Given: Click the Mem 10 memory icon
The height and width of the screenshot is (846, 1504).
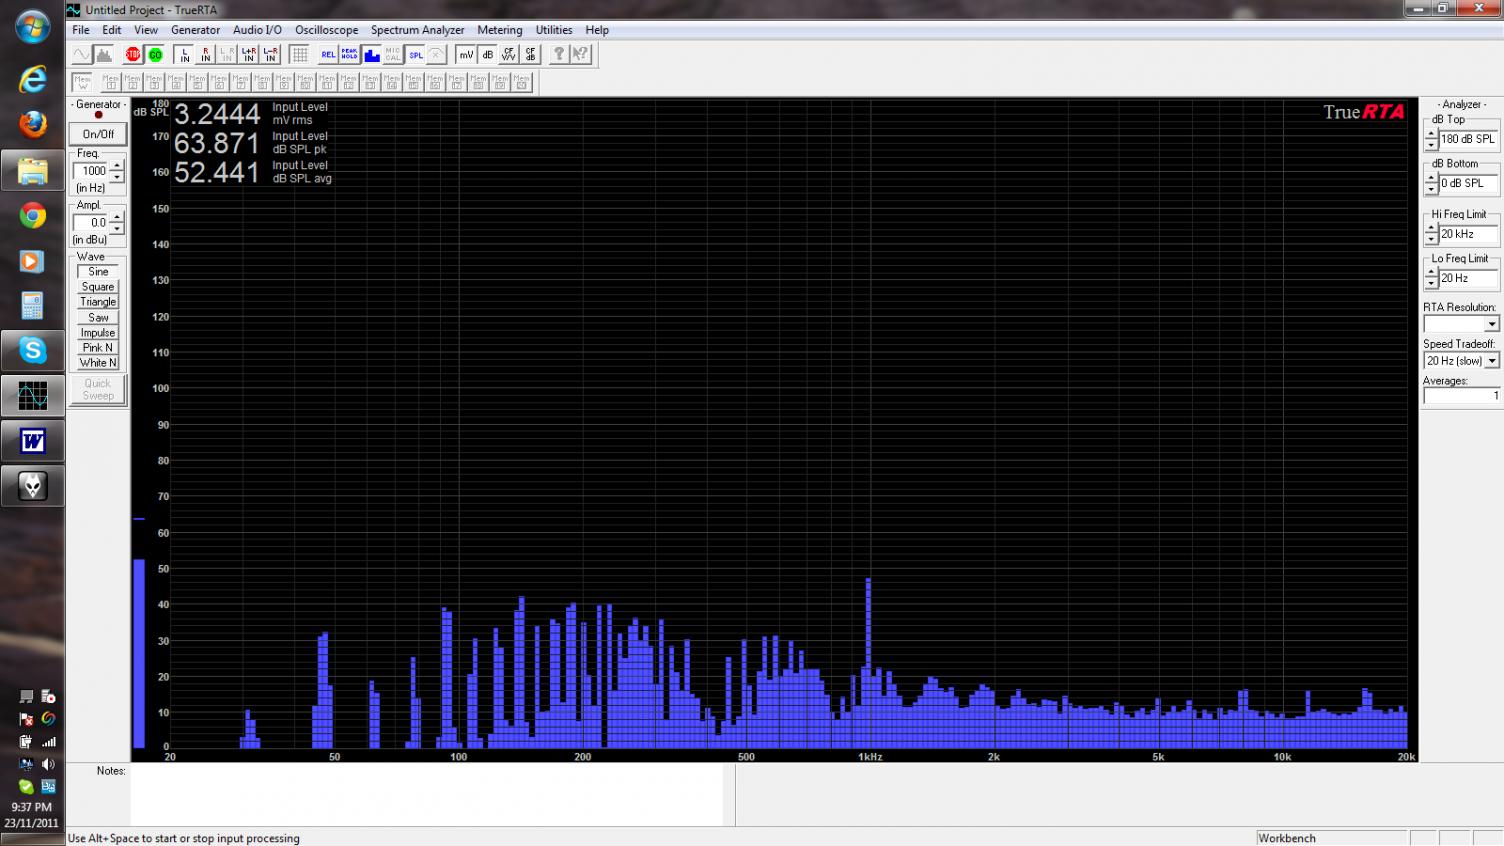Looking at the screenshot, I should click(305, 82).
